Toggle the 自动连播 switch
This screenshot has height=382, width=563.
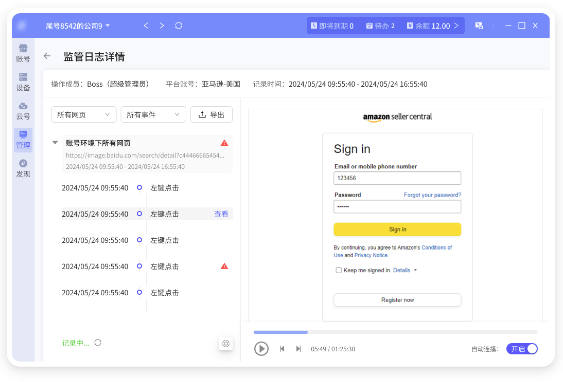coord(522,349)
